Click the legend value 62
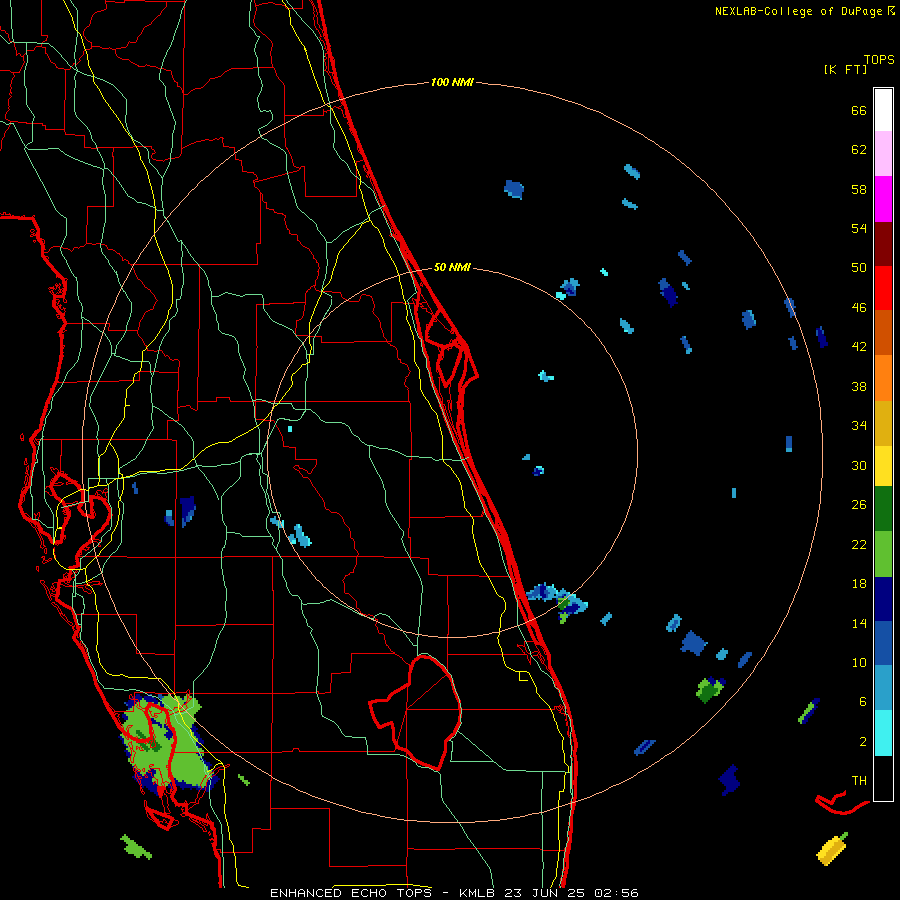 (859, 150)
